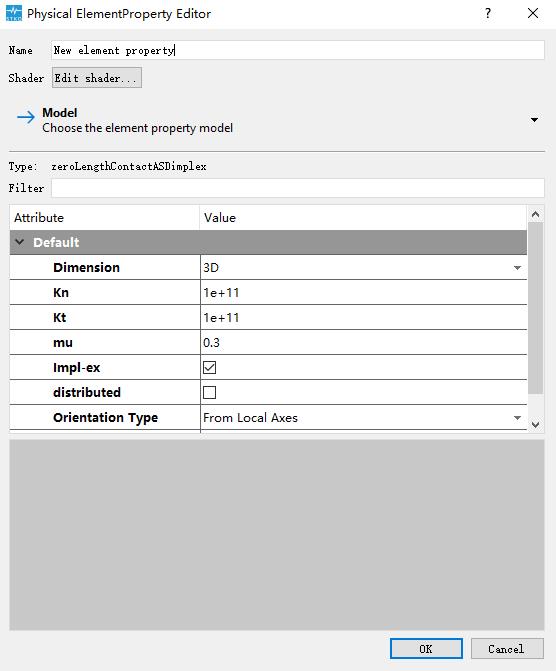Viewport: 556px width, 671px height.
Task: Open the Model chooser dropdown arrow
Action: [x=534, y=120]
